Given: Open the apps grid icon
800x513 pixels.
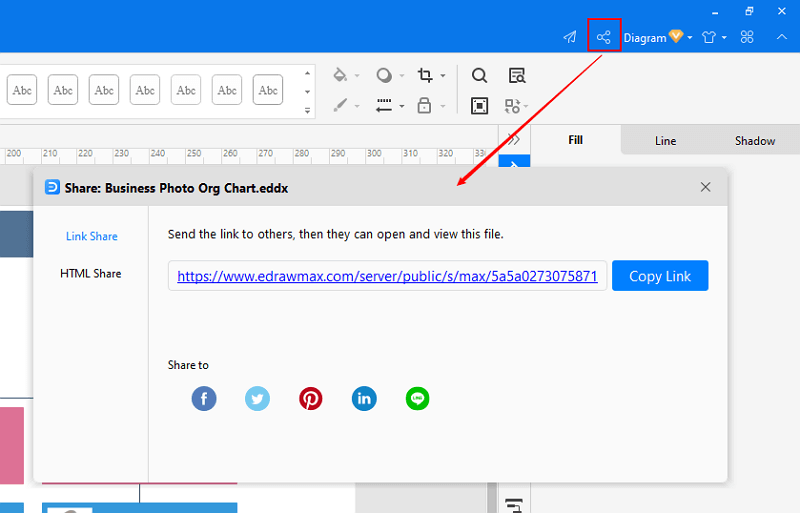Looking at the screenshot, I should pos(747,37).
